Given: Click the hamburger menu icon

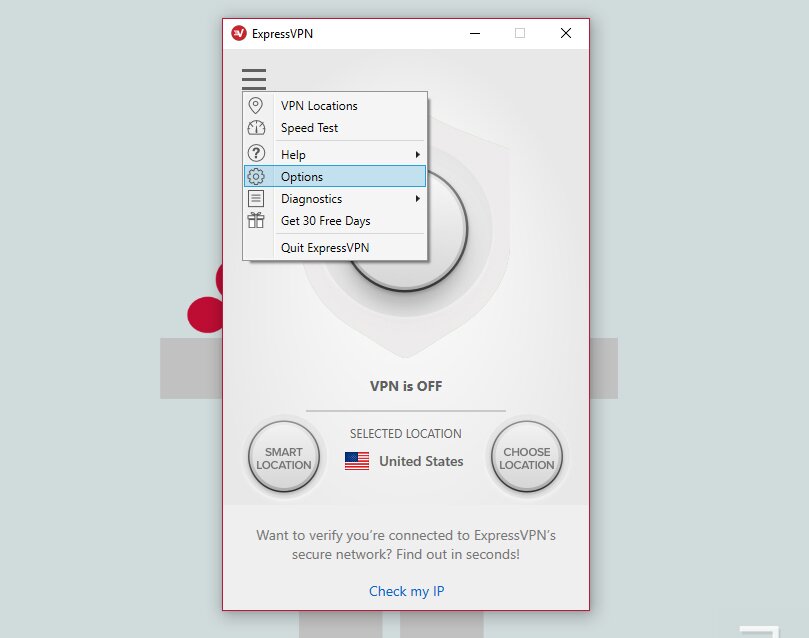Looking at the screenshot, I should coord(254,79).
